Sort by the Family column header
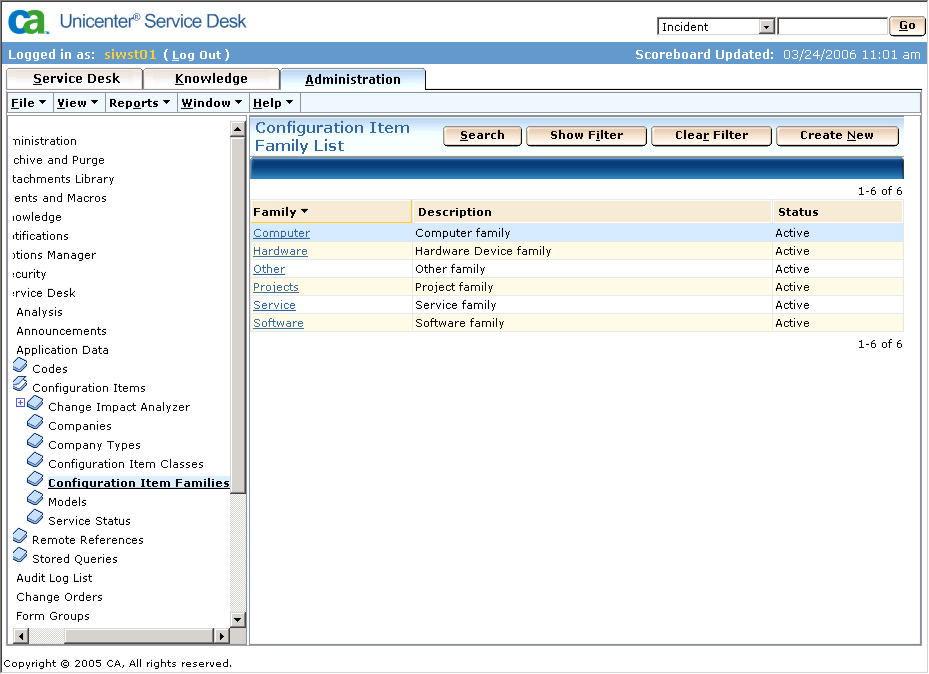Screen dimensions: 929x674 click(280, 212)
